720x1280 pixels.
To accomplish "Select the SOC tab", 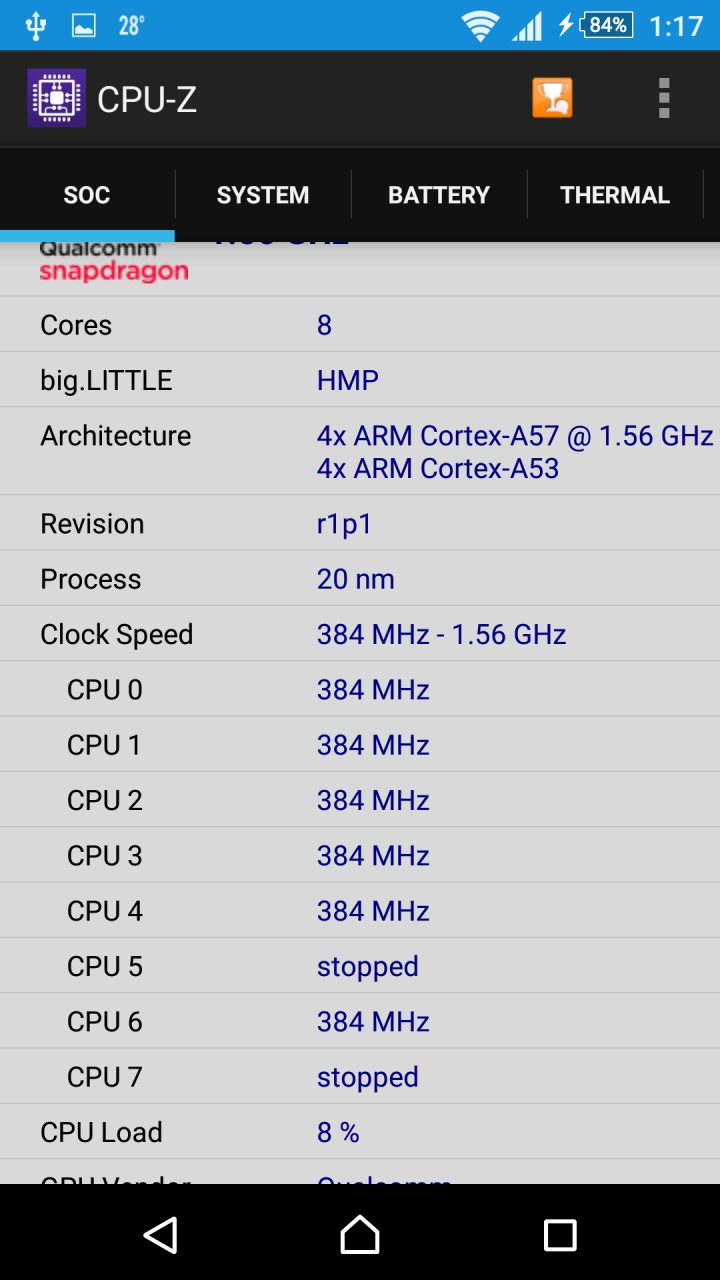I will click(x=87, y=195).
